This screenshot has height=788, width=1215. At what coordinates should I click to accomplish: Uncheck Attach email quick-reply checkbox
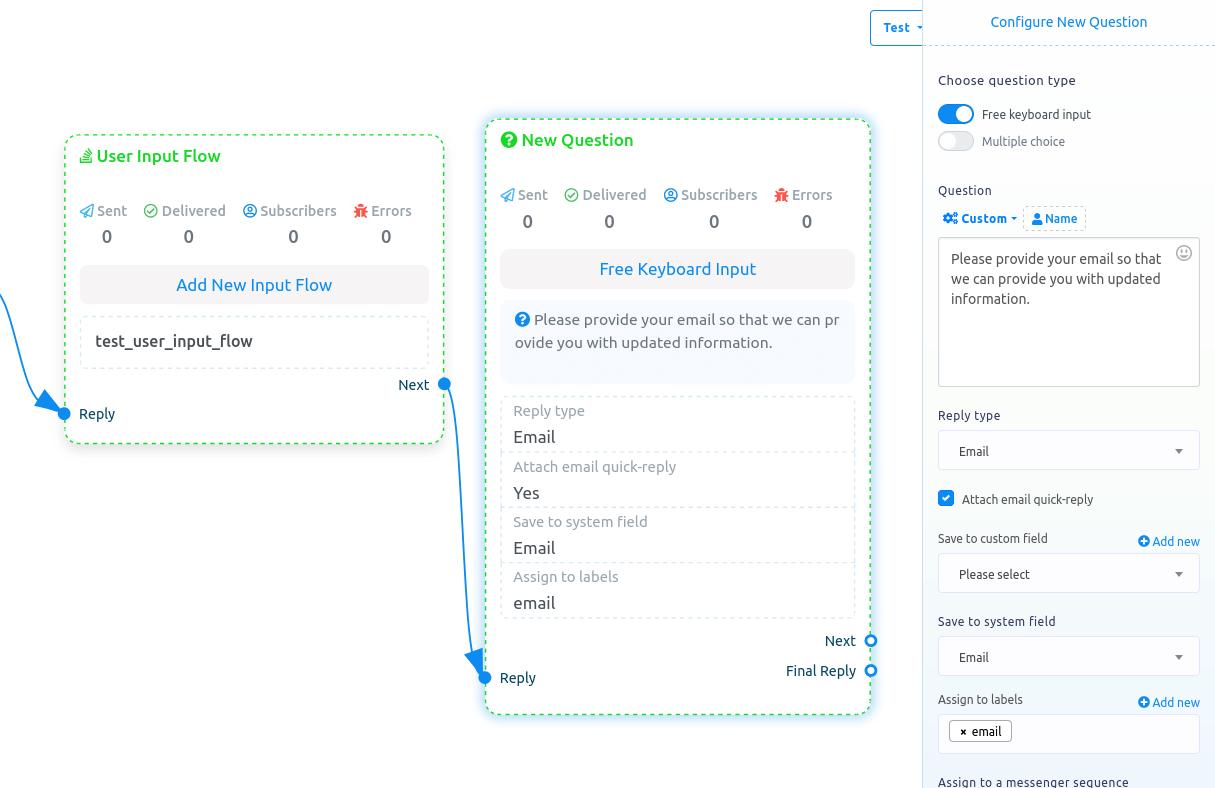click(946, 498)
